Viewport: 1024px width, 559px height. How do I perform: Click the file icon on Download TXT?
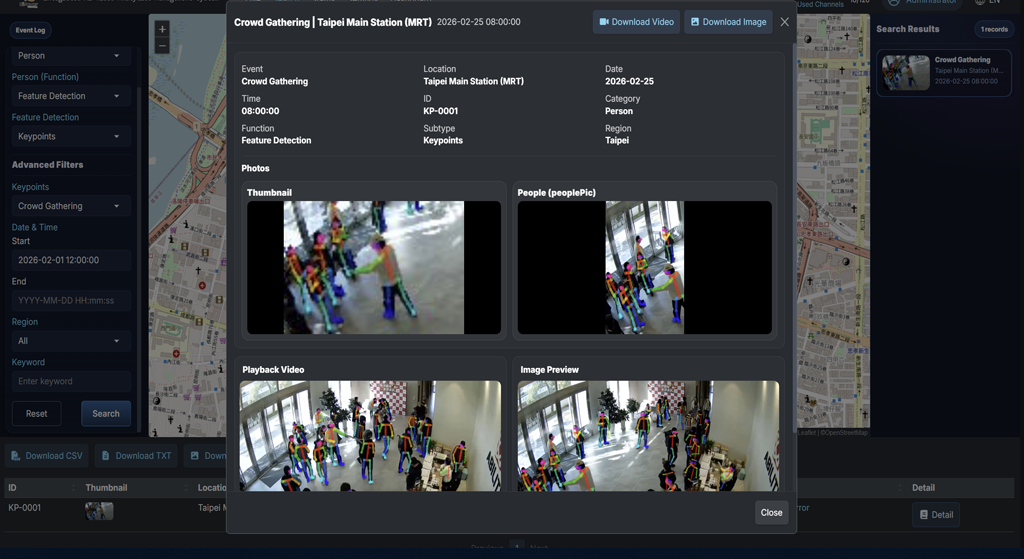click(x=106, y=456)
